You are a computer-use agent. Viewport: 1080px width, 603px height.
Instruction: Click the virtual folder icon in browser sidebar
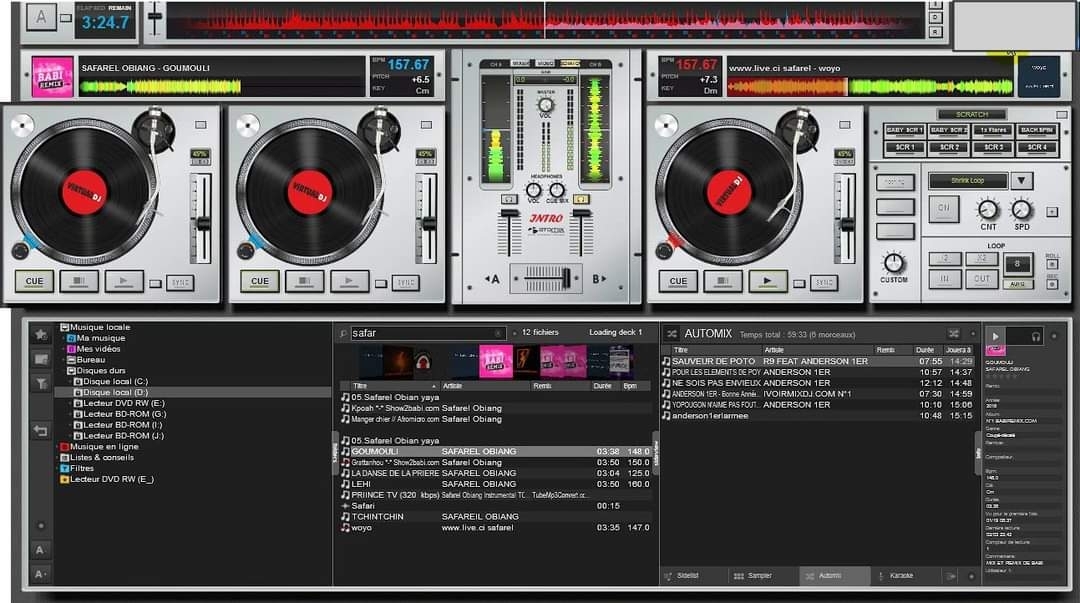(41, 359)
